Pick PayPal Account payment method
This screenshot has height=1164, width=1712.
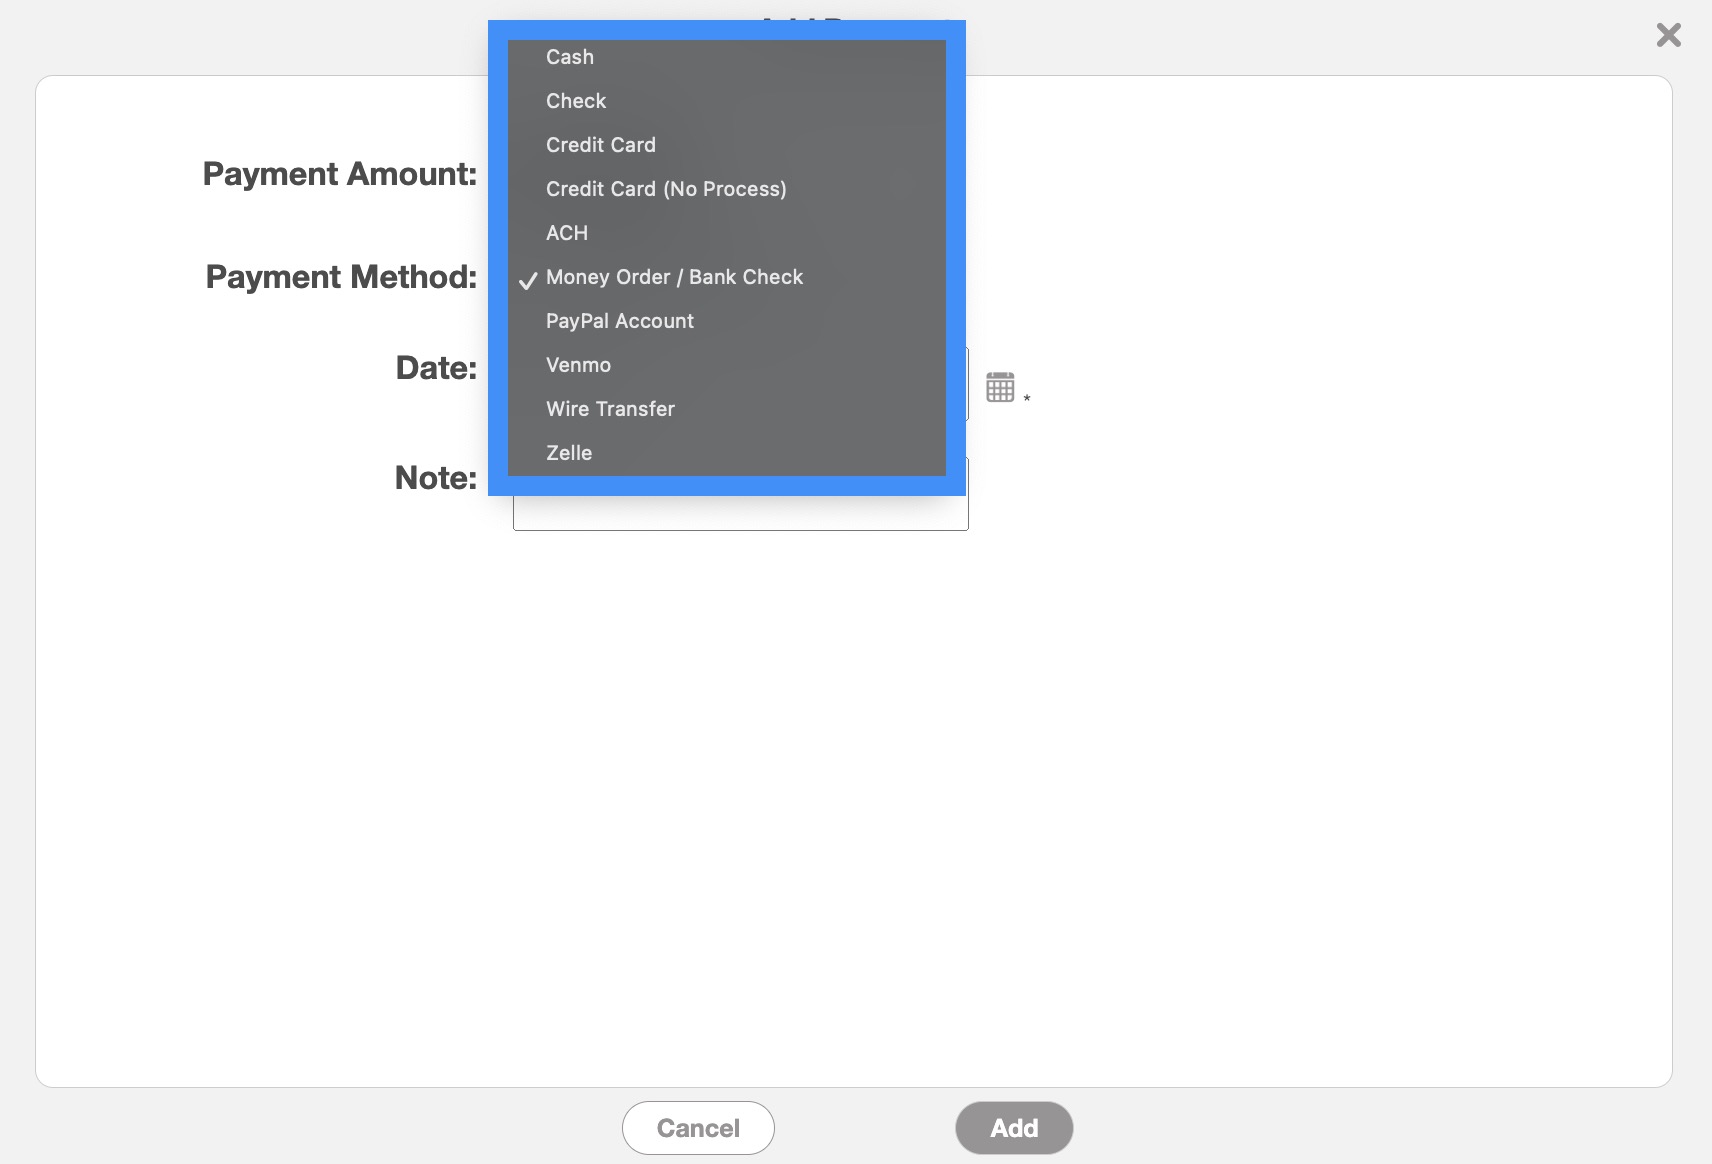pyautogui.click(x=620, y=322)
